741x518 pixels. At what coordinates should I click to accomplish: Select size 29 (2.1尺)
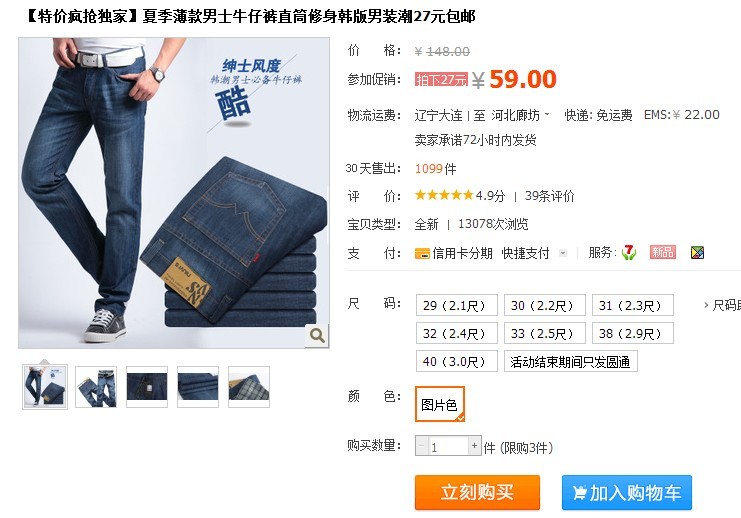click(x=457, y=305)
